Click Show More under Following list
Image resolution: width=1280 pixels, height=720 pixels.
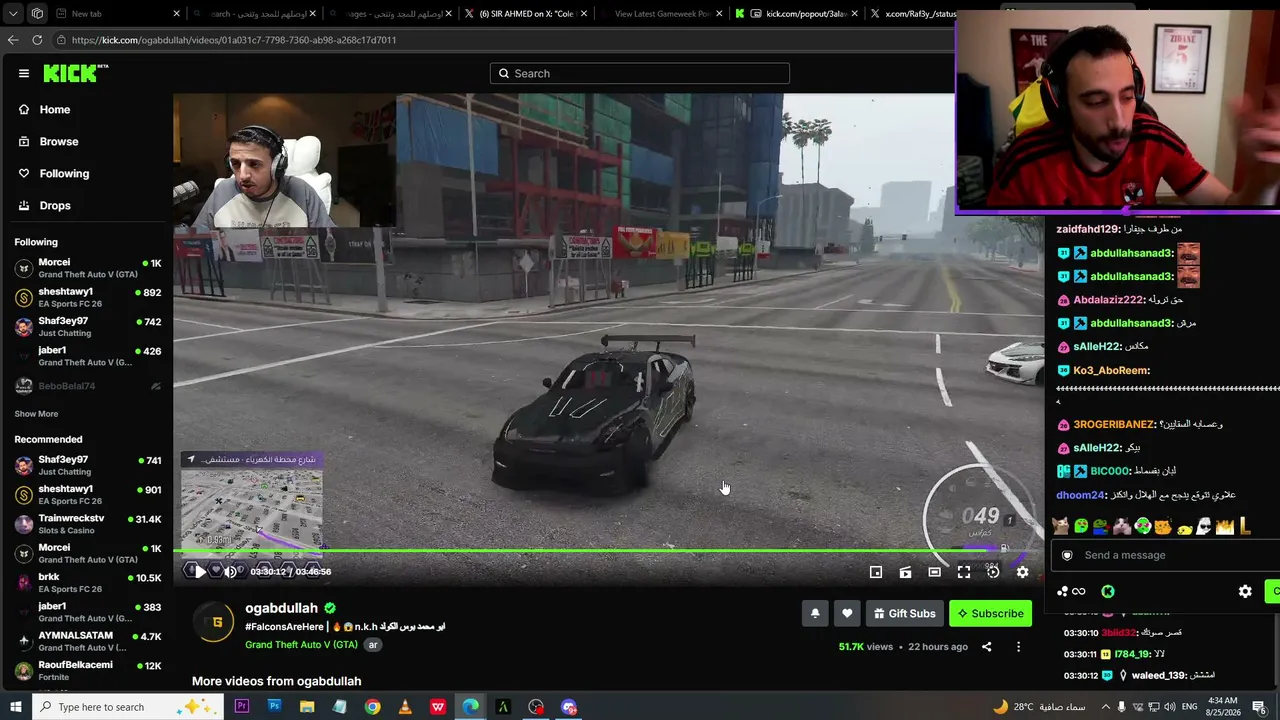36,414
